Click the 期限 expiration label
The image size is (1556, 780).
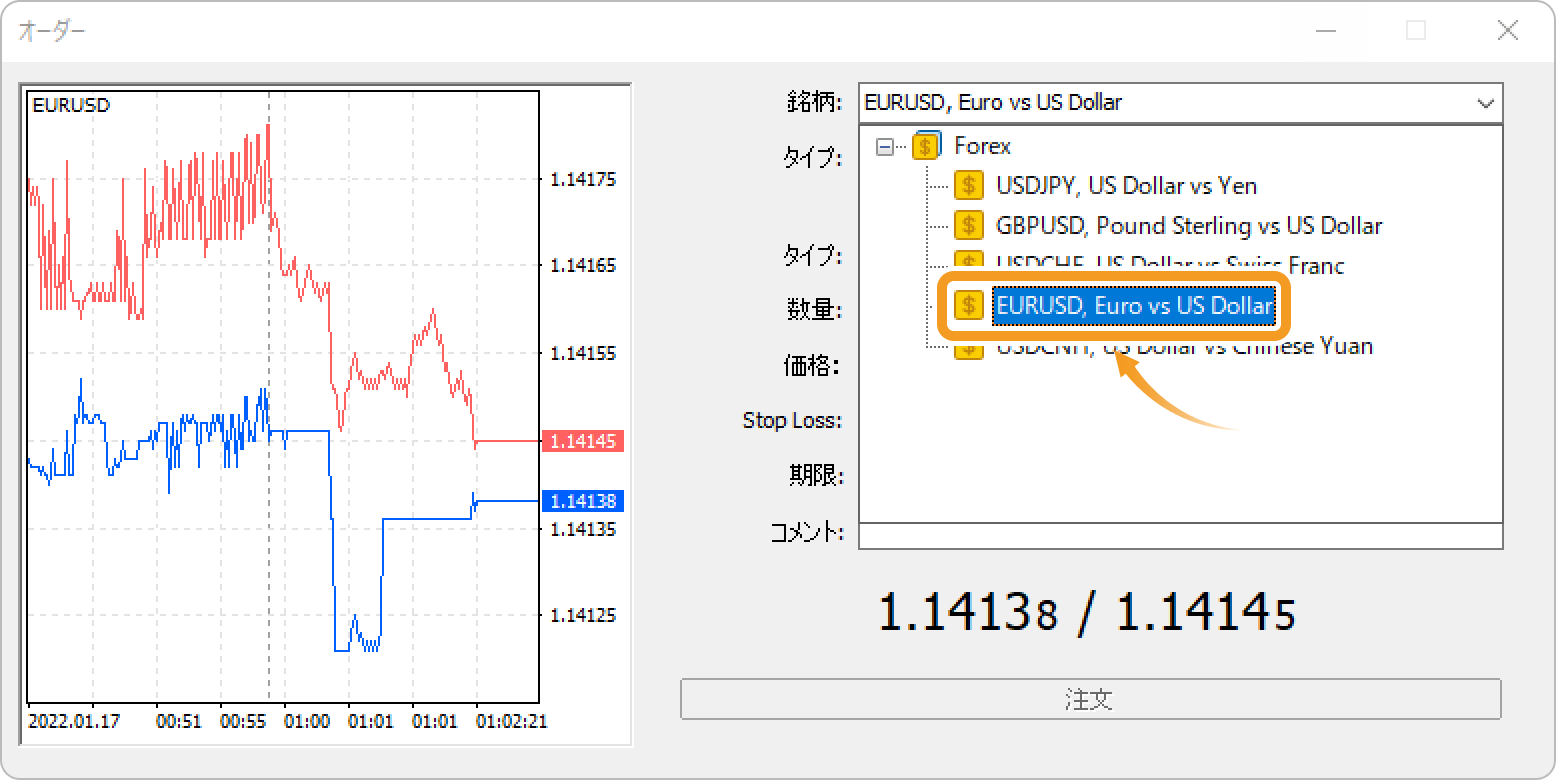[x=816, y=475]
